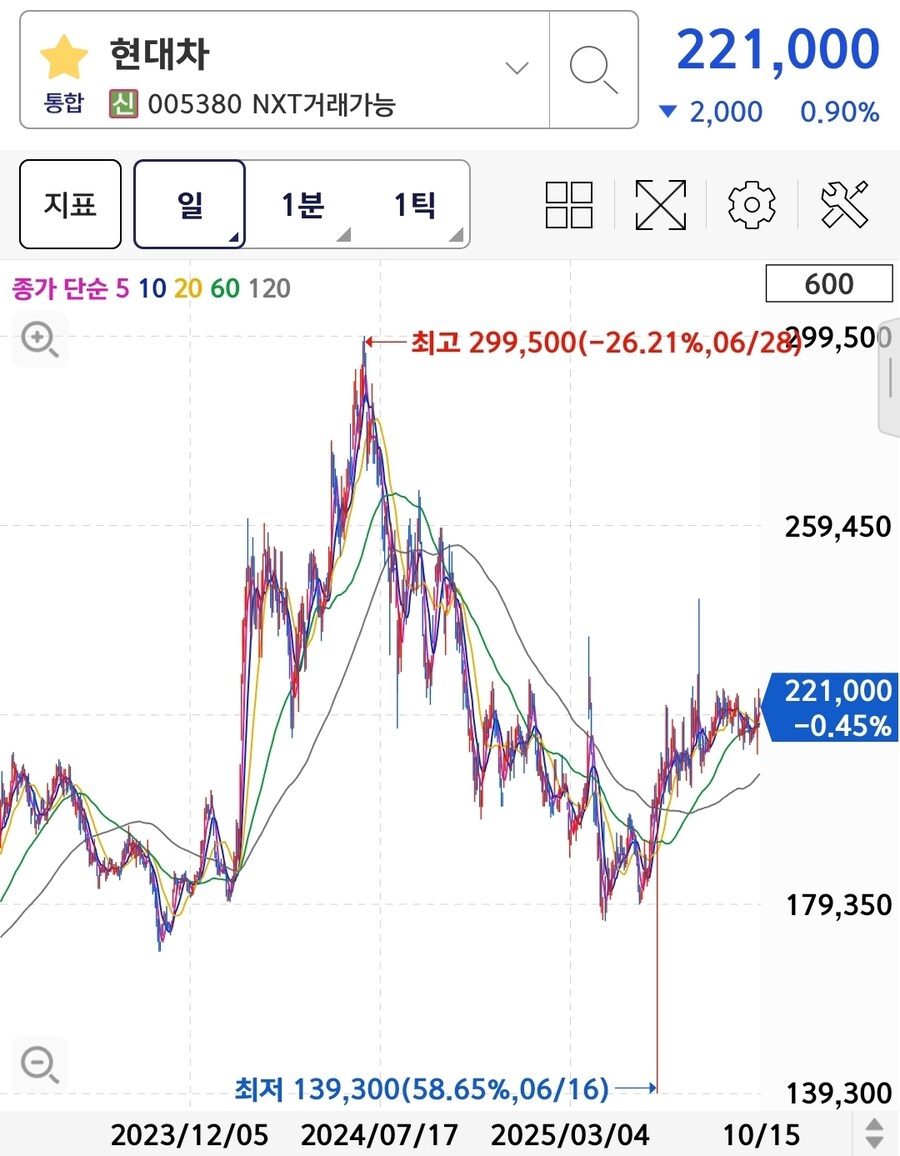Switch to the 일 daily chart tab

coord(189,204)
